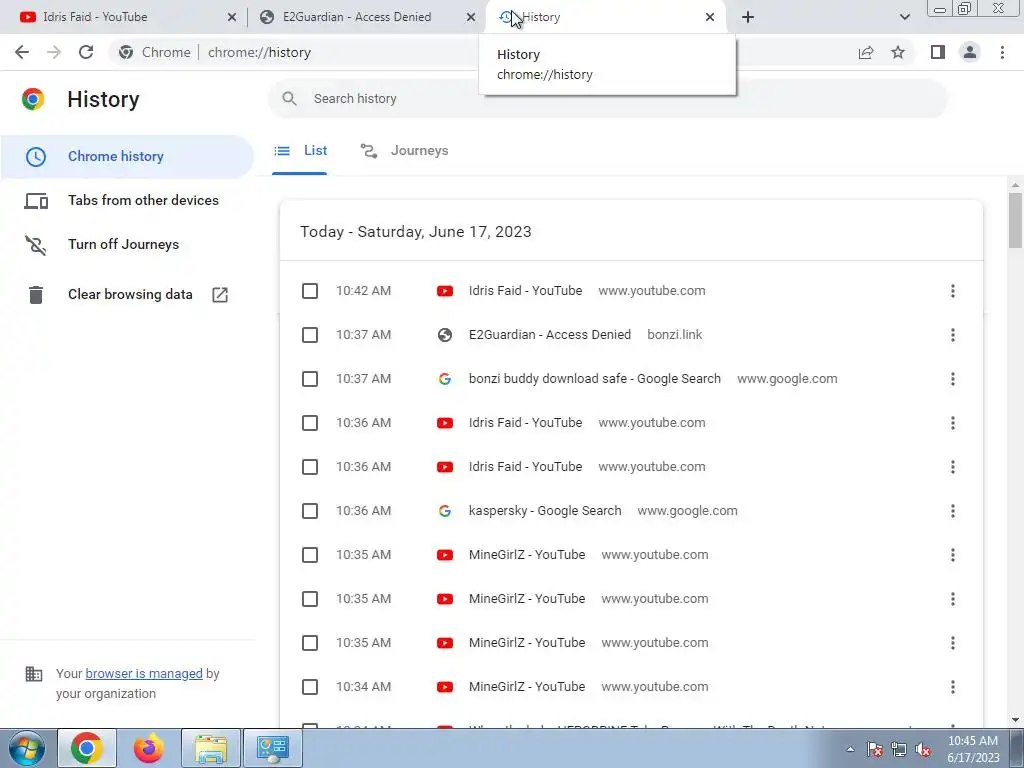Click the history list vertical scrollbar thumb
Viewport: 1024px width, 768px height.
[x=1015, y=221]
